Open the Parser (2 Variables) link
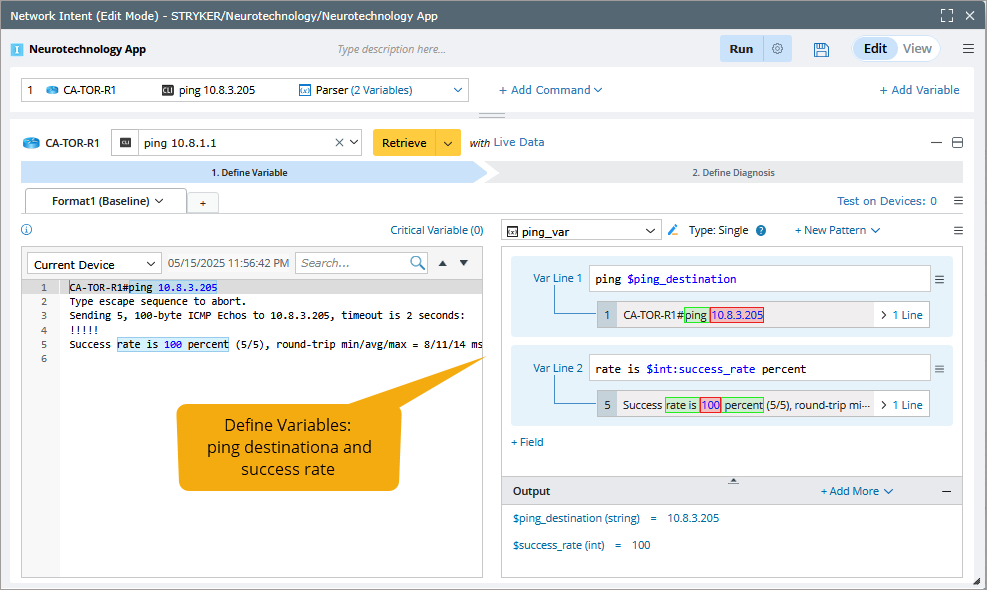The image size is (987, 590). coord(364,90)
